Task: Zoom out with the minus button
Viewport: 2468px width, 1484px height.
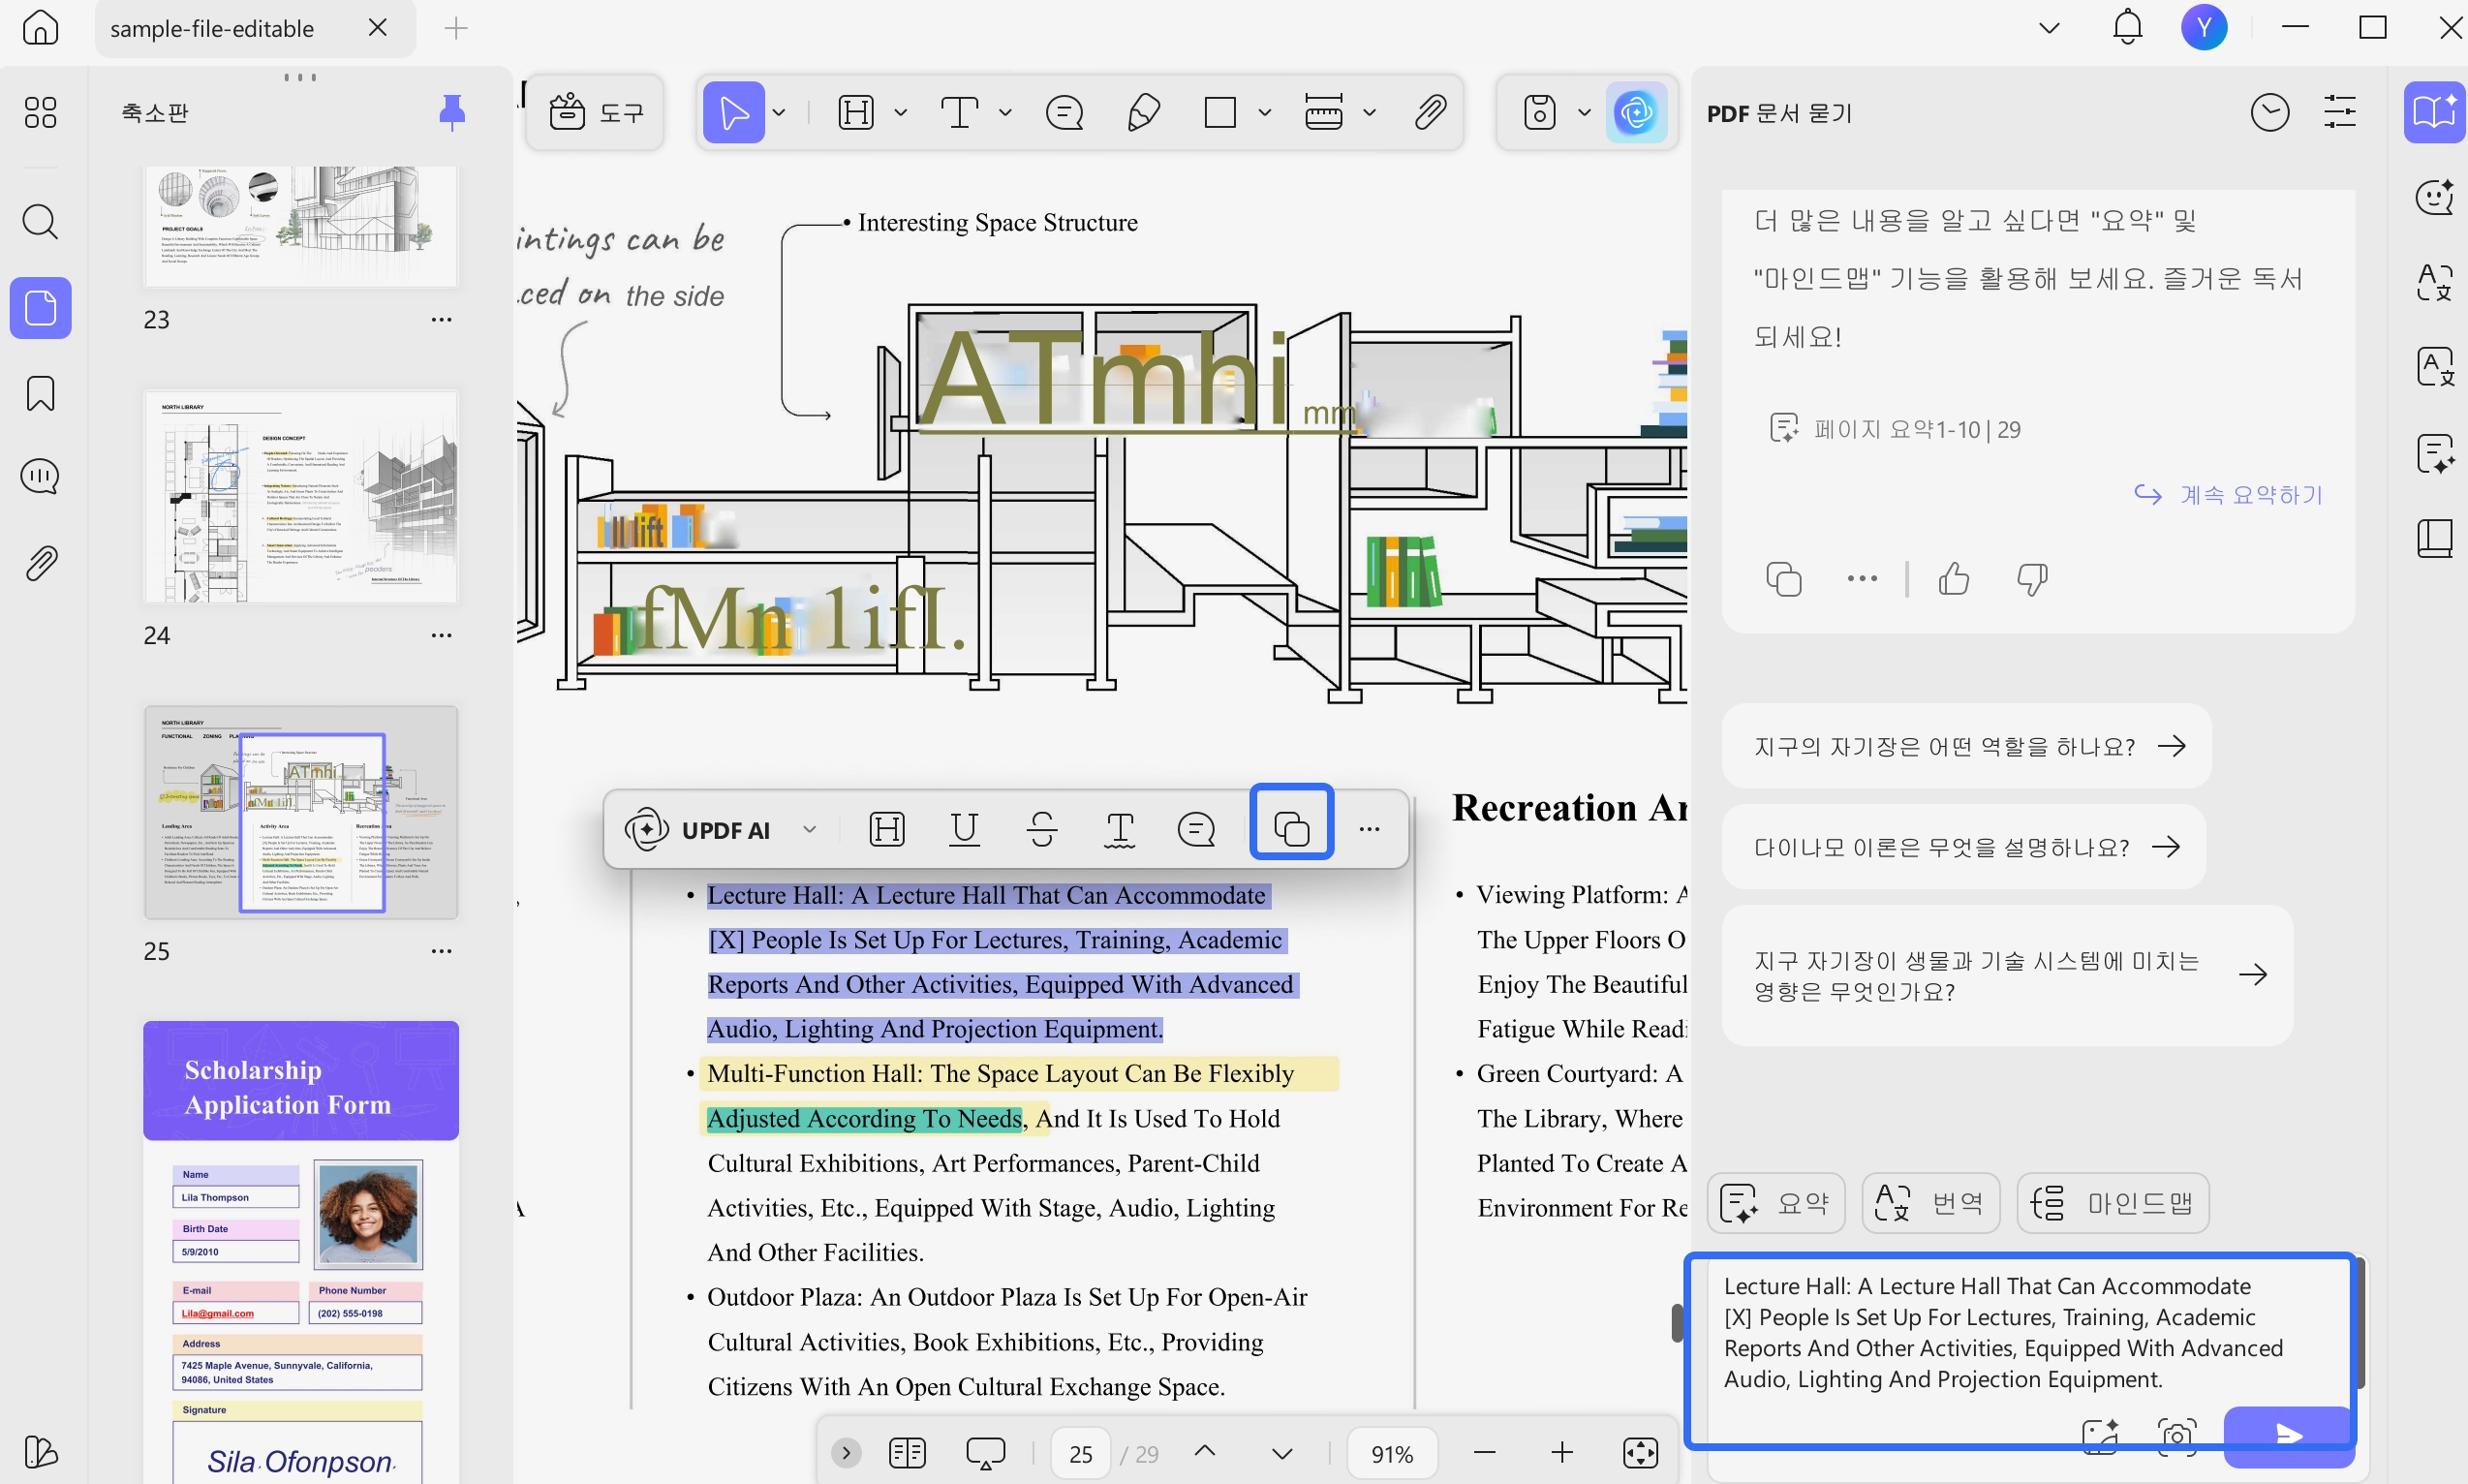Action: (1484, 1453)
